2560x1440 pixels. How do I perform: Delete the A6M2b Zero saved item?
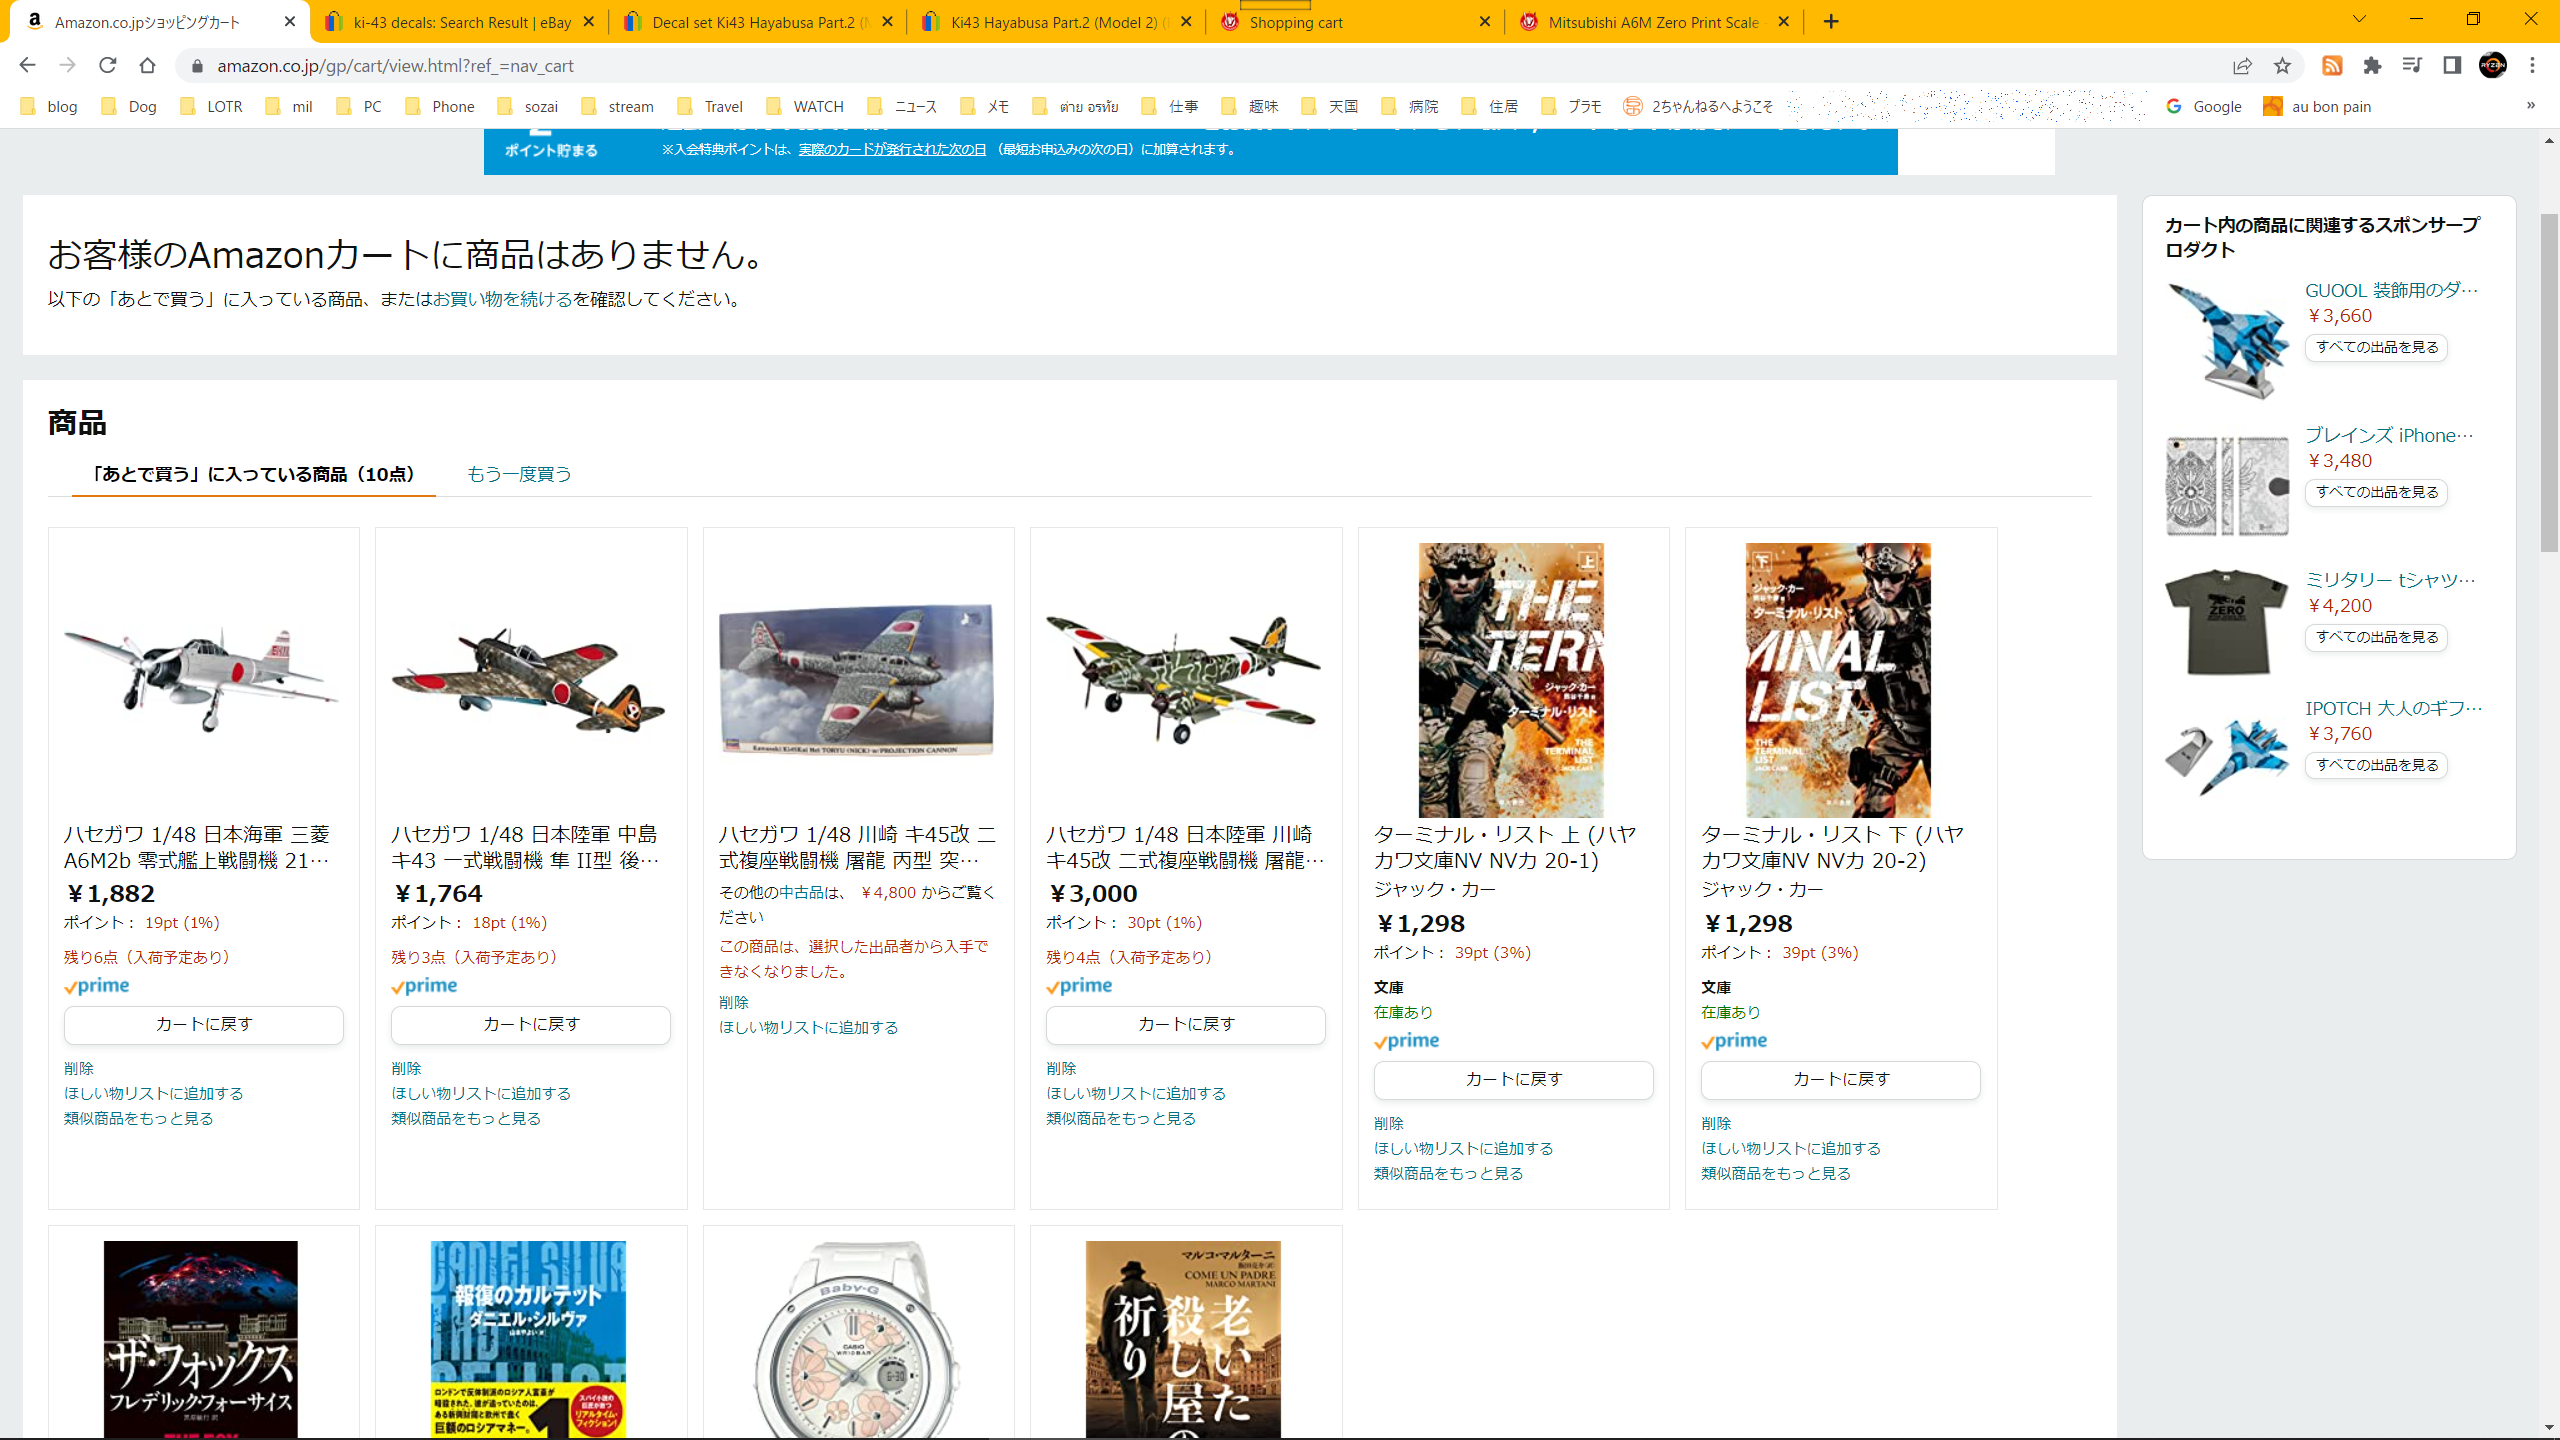click(x=79, y=1068)
